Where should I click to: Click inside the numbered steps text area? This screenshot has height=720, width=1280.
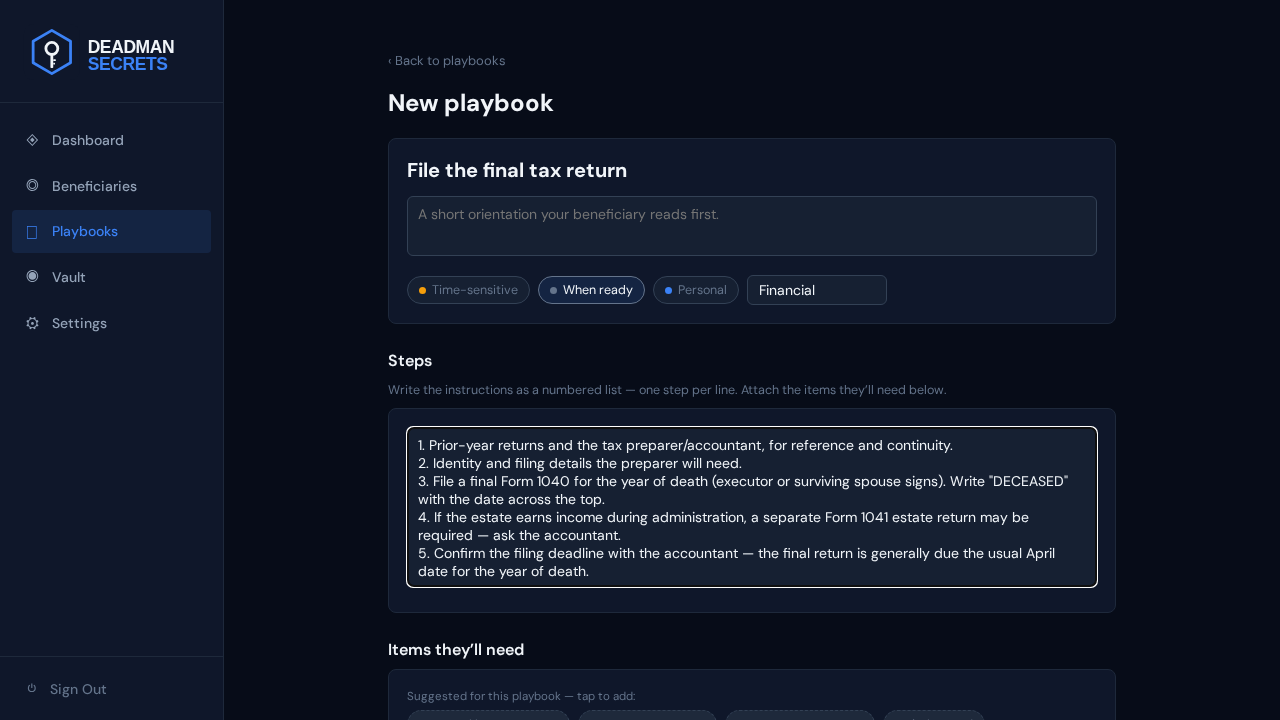click(x=752, y=507)
